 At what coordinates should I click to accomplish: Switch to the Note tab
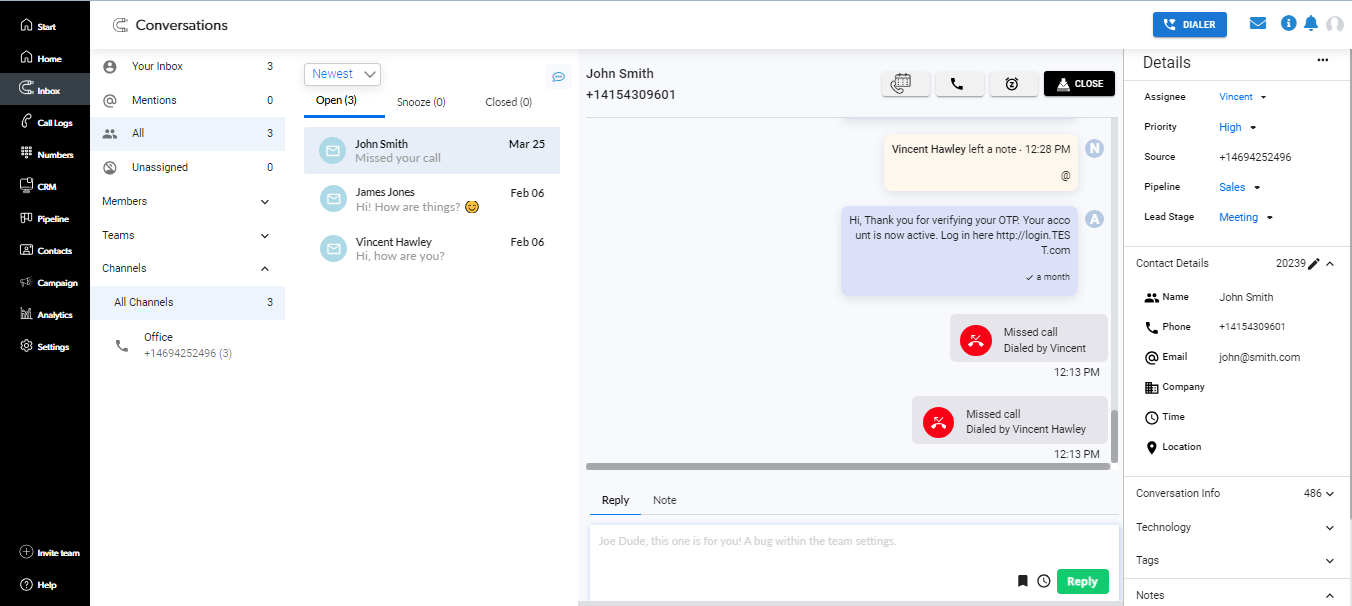point(664,500)
